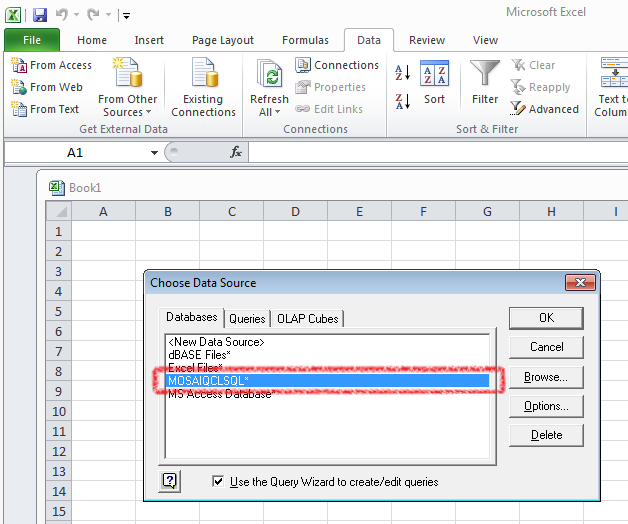
Task: Click Edit Links in Connections group
Action: coord(329,109)
